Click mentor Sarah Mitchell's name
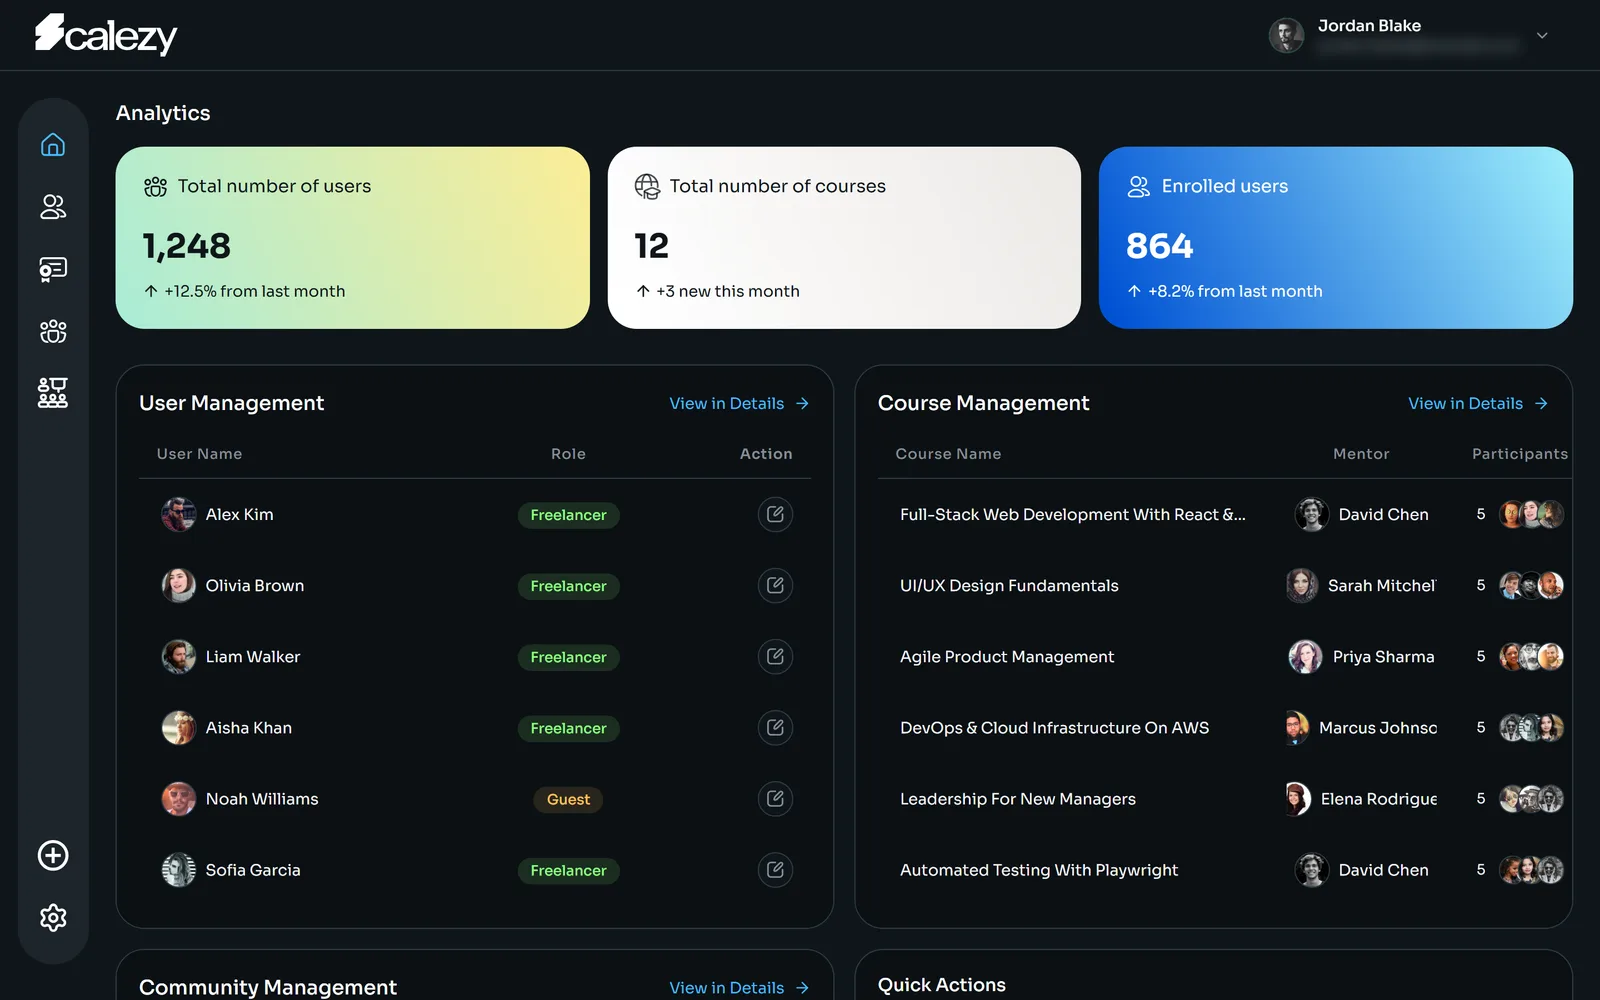Viewport: 1600px width, 1000px height. coord(1382,585)
